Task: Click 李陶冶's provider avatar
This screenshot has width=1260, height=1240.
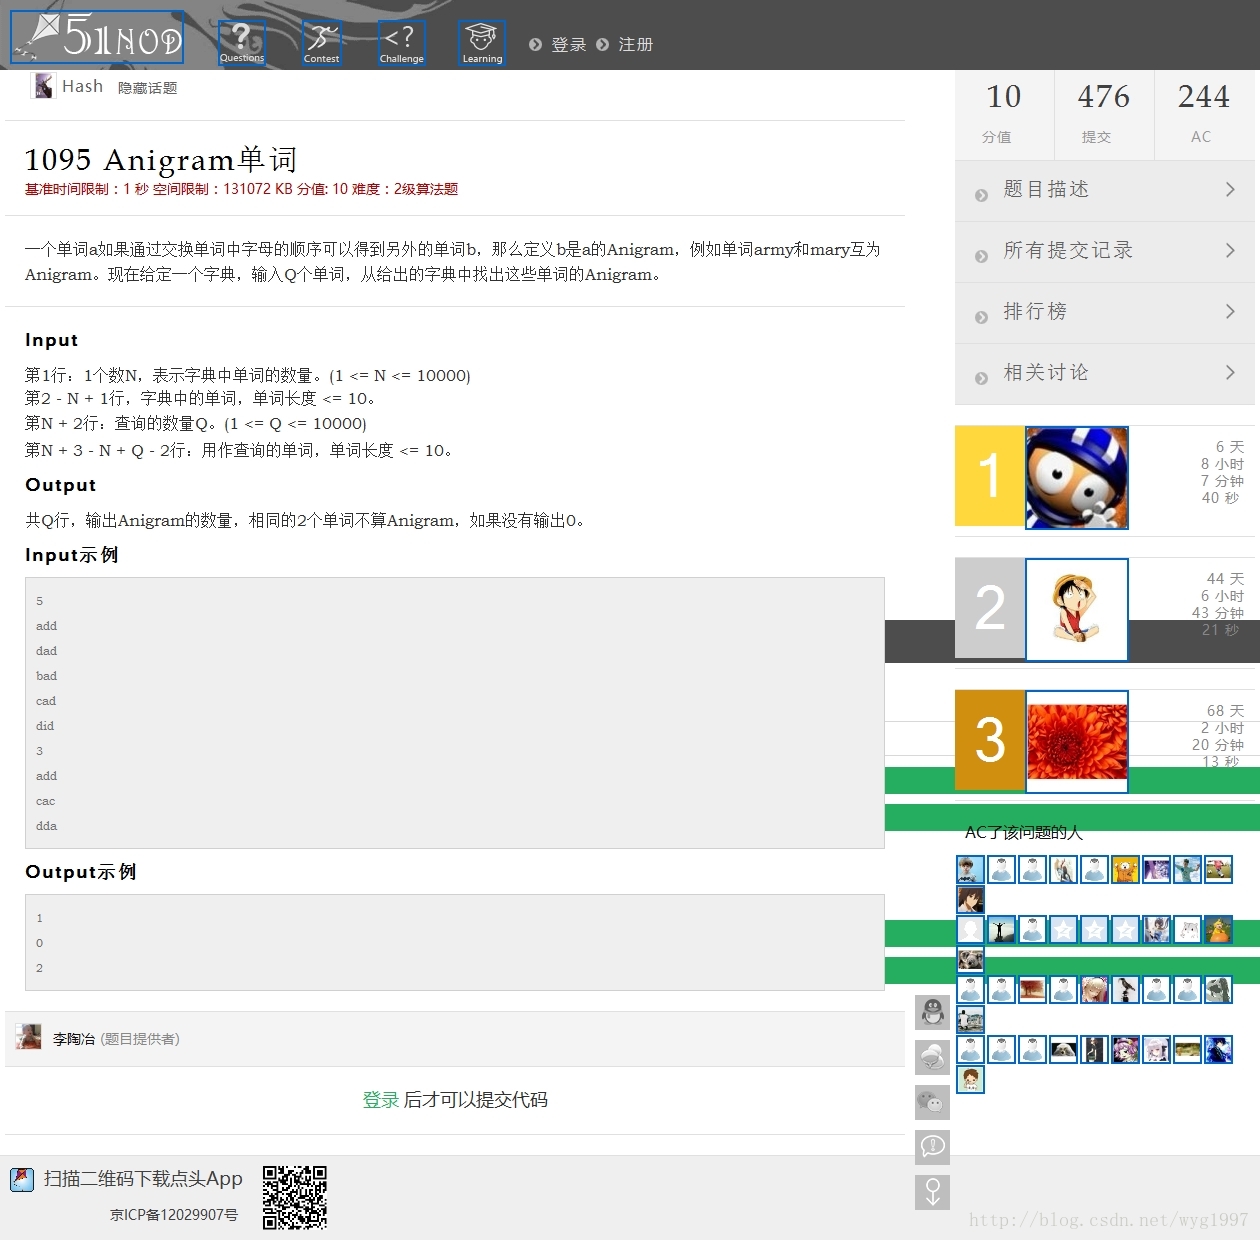Action: tap(29, 1037)
